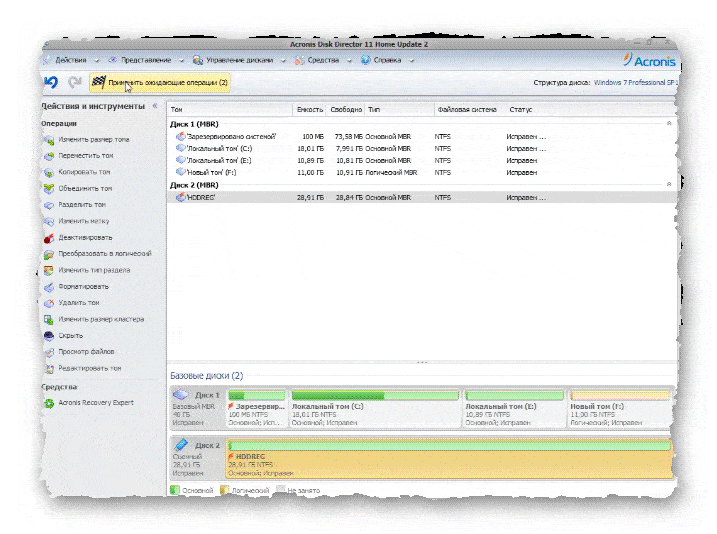Click the Изменить метку icon
The width and height of the screenshot is (717, 534).
pos(49,221)
